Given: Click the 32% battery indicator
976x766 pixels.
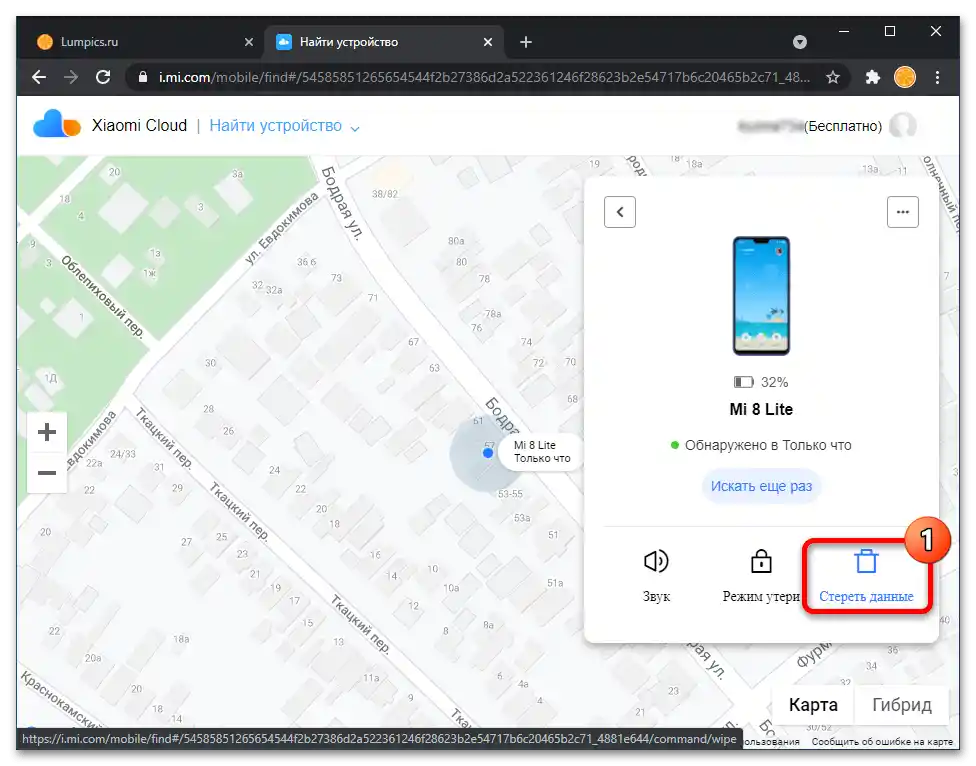Looking at the screenshot, I should (761, 382).
